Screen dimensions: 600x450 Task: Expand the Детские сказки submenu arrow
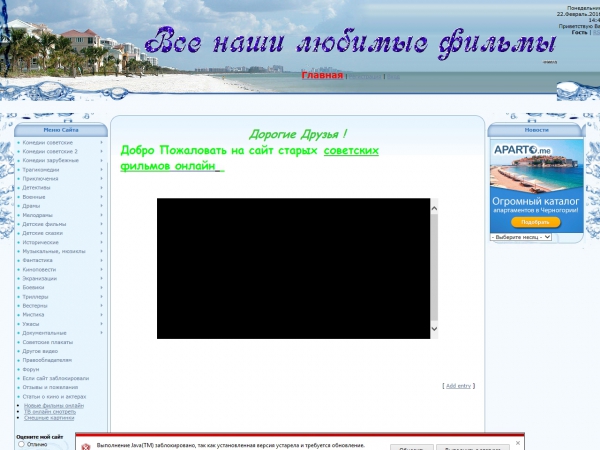coord(101,233)
